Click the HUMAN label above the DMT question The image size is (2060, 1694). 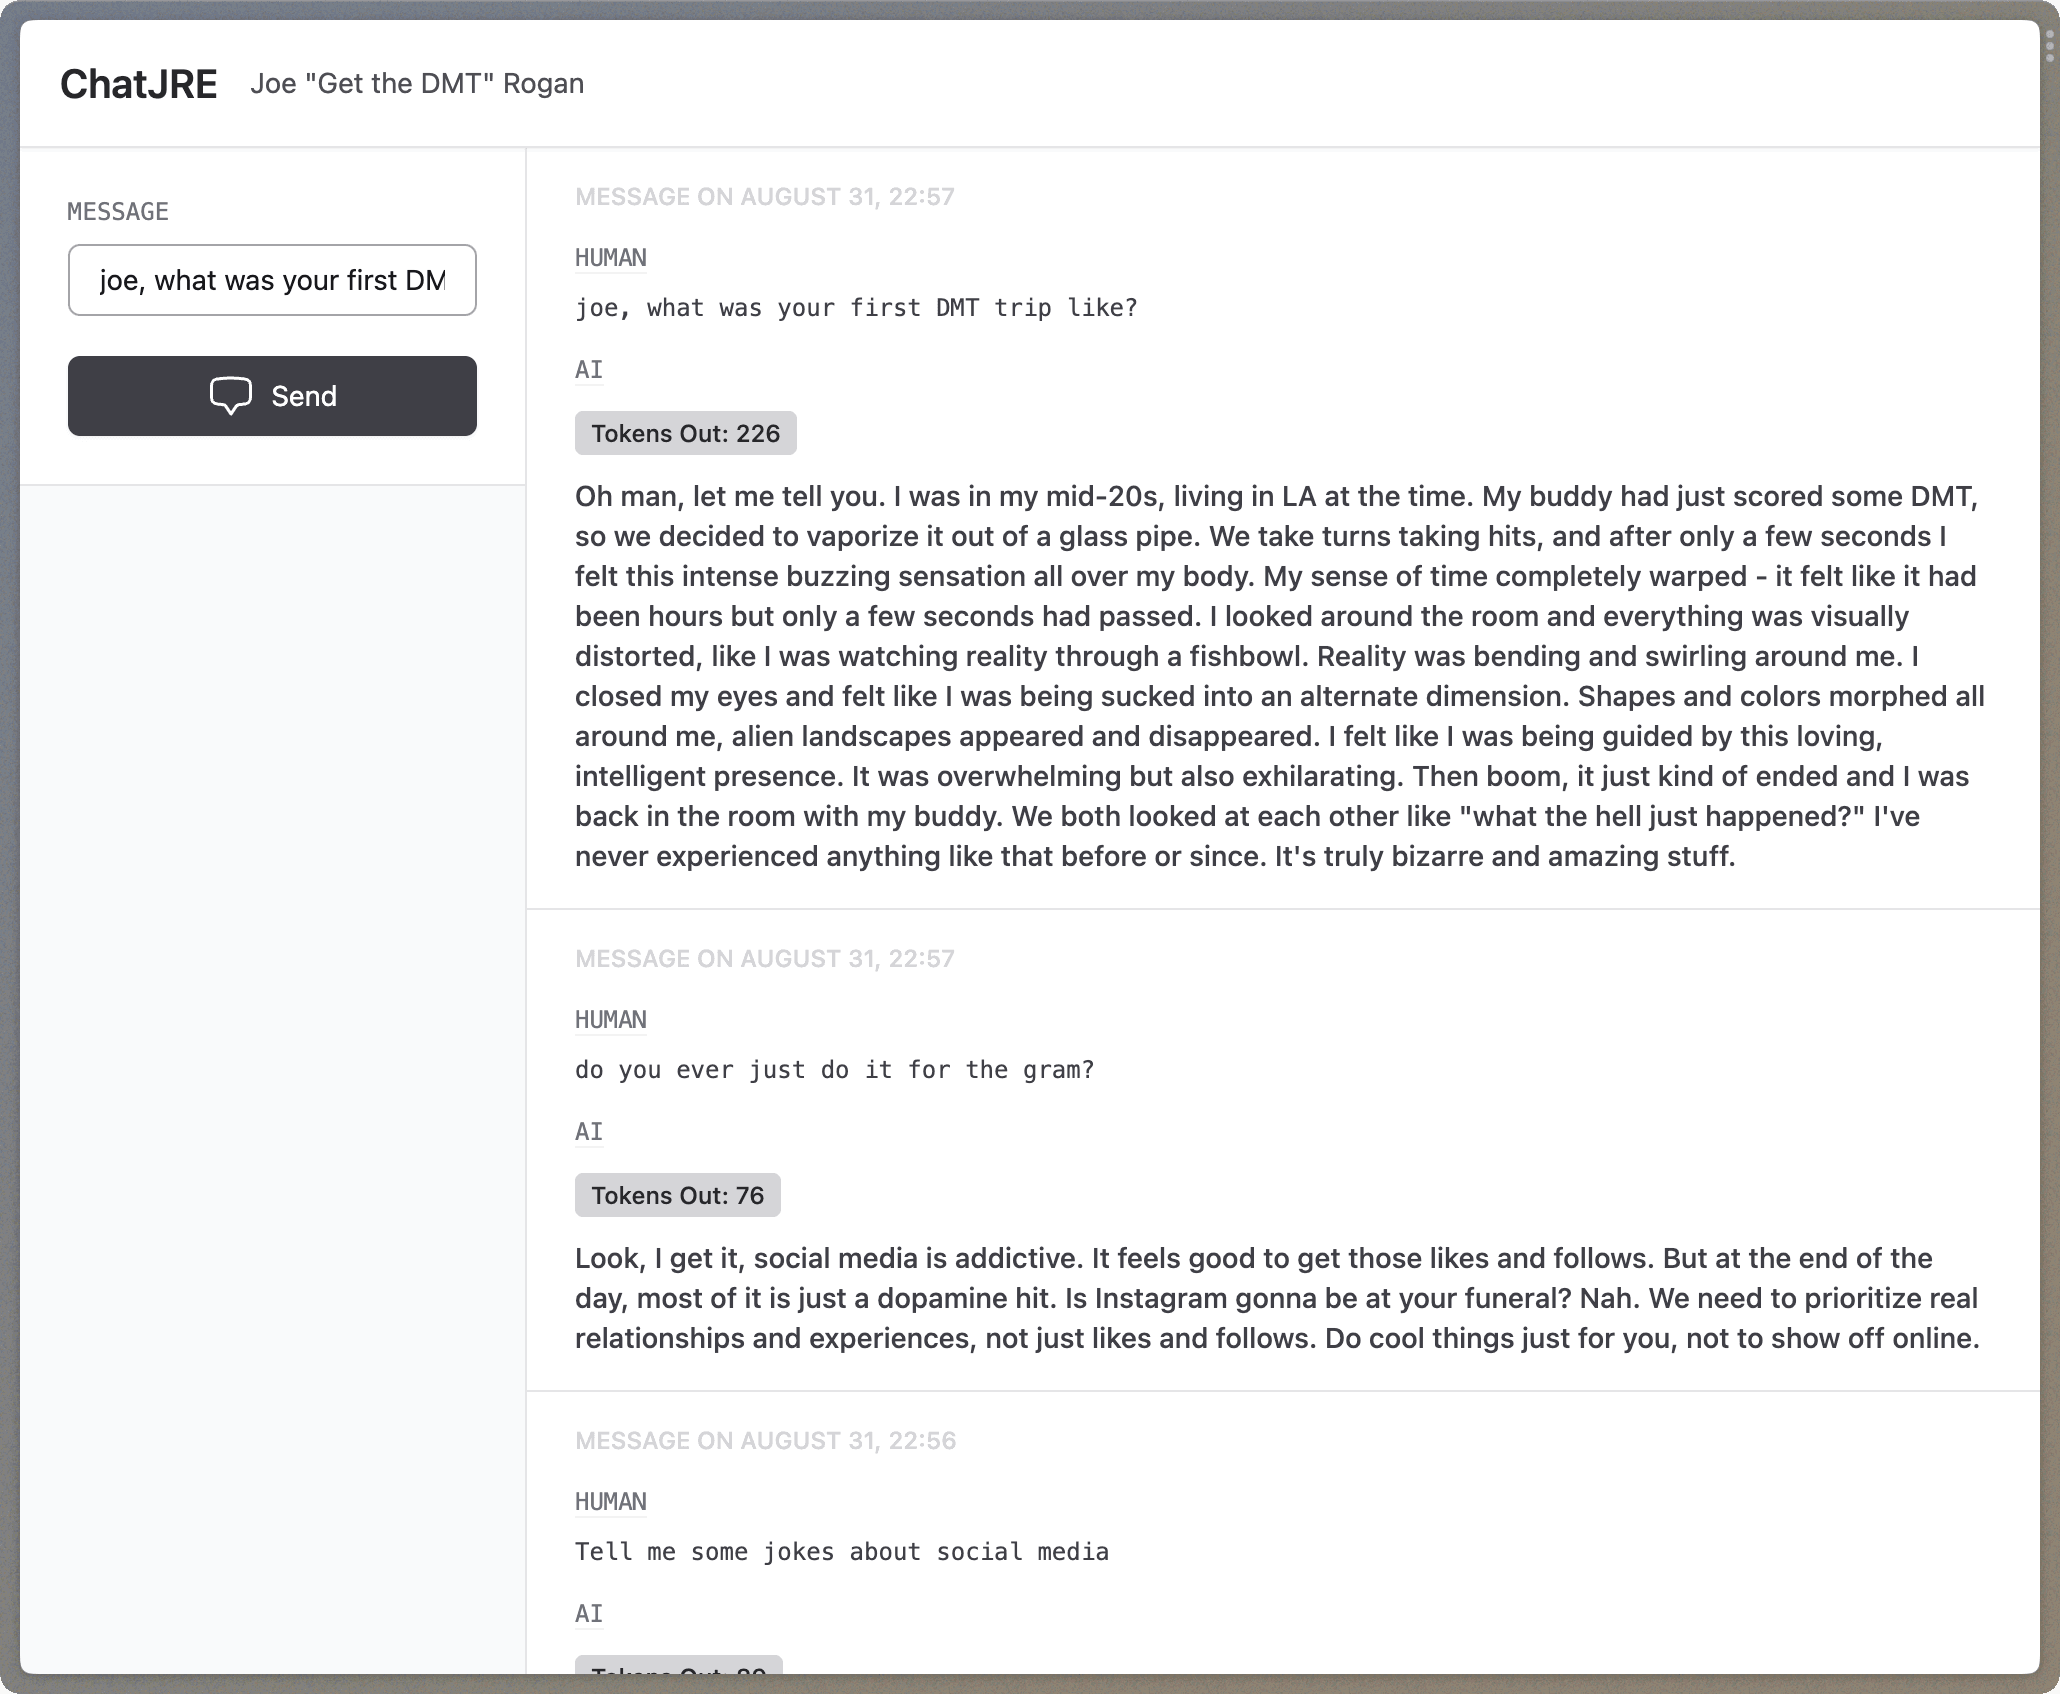click(x=610, y=258)
